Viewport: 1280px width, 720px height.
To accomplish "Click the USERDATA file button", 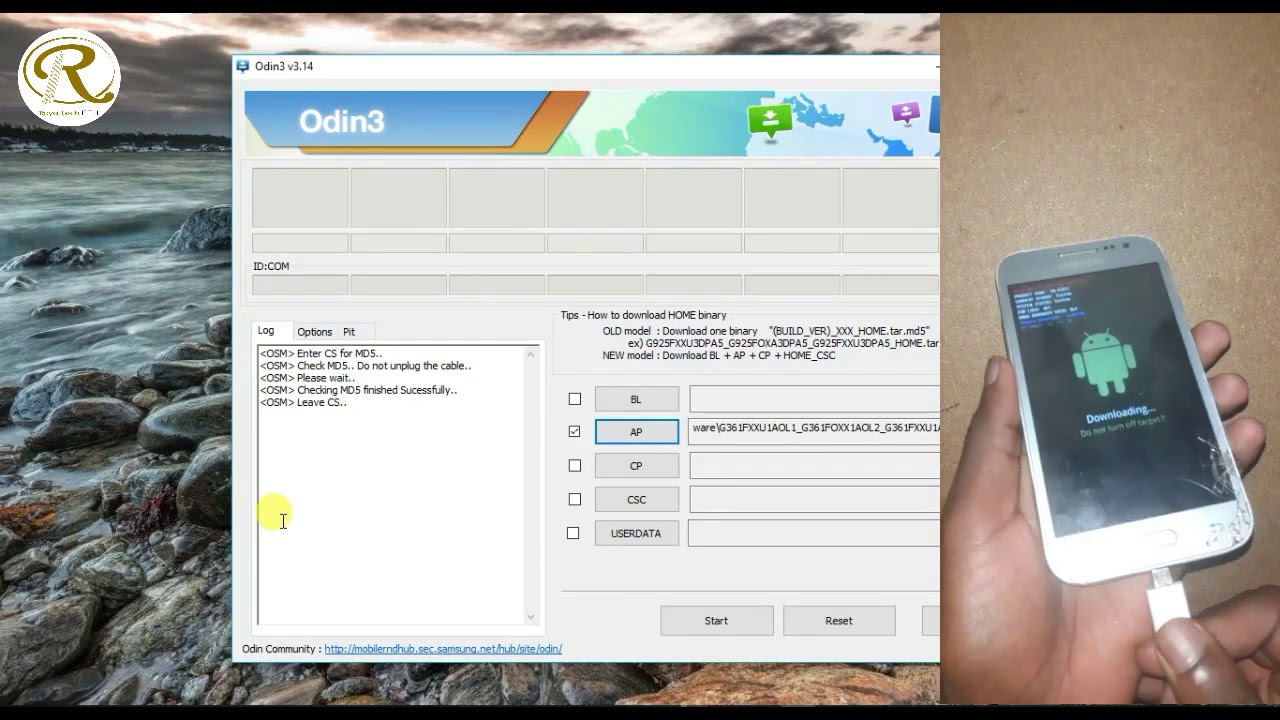I will tap(637, 533).
